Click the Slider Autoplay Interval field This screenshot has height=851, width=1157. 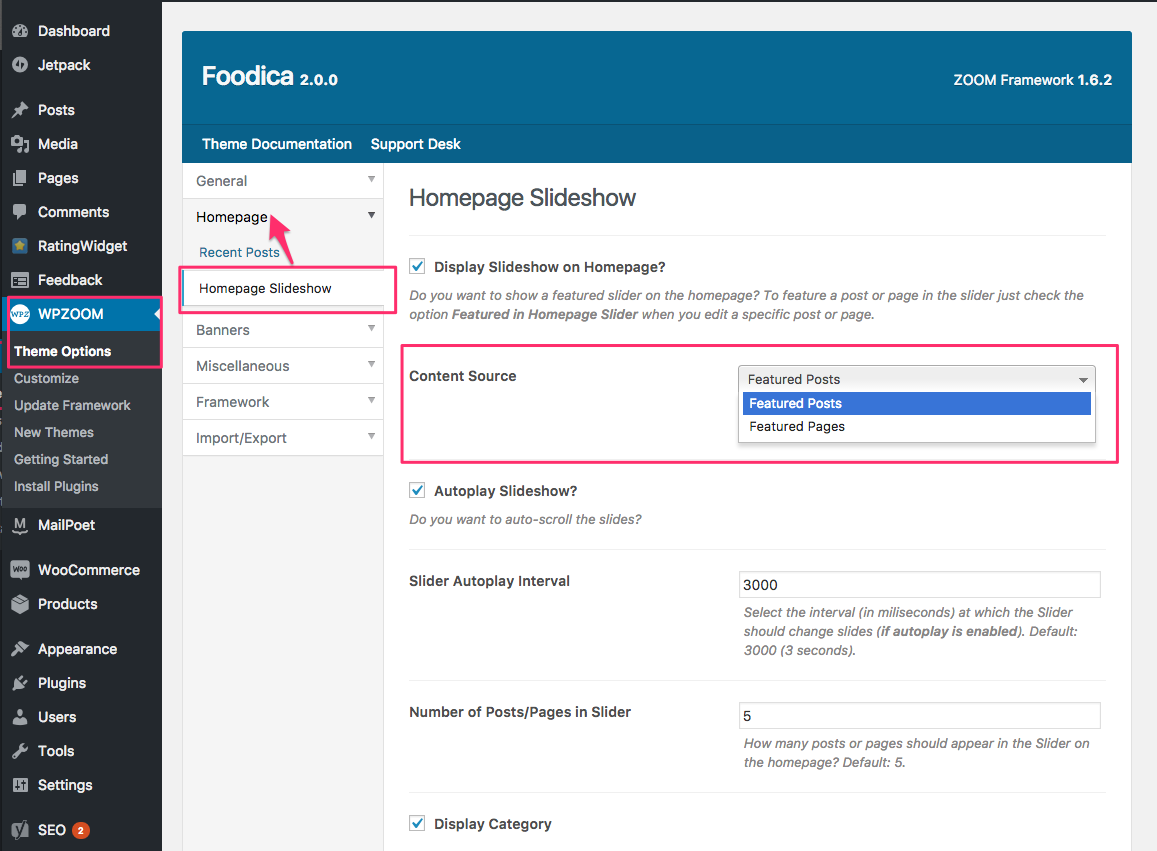919,585
